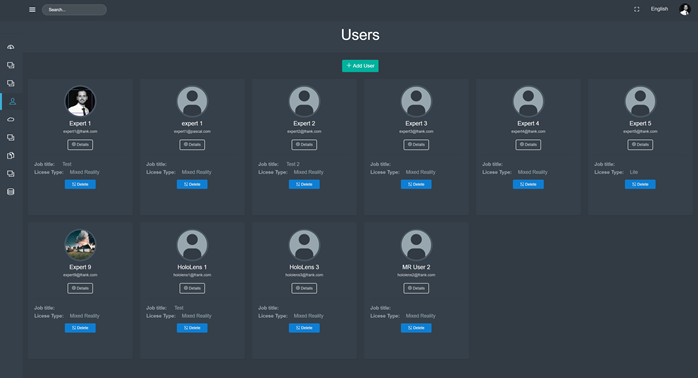Viewport: 698px width, 378px height.
Task: Click the Expert 5 name label
Action: (x=640, y=123)
